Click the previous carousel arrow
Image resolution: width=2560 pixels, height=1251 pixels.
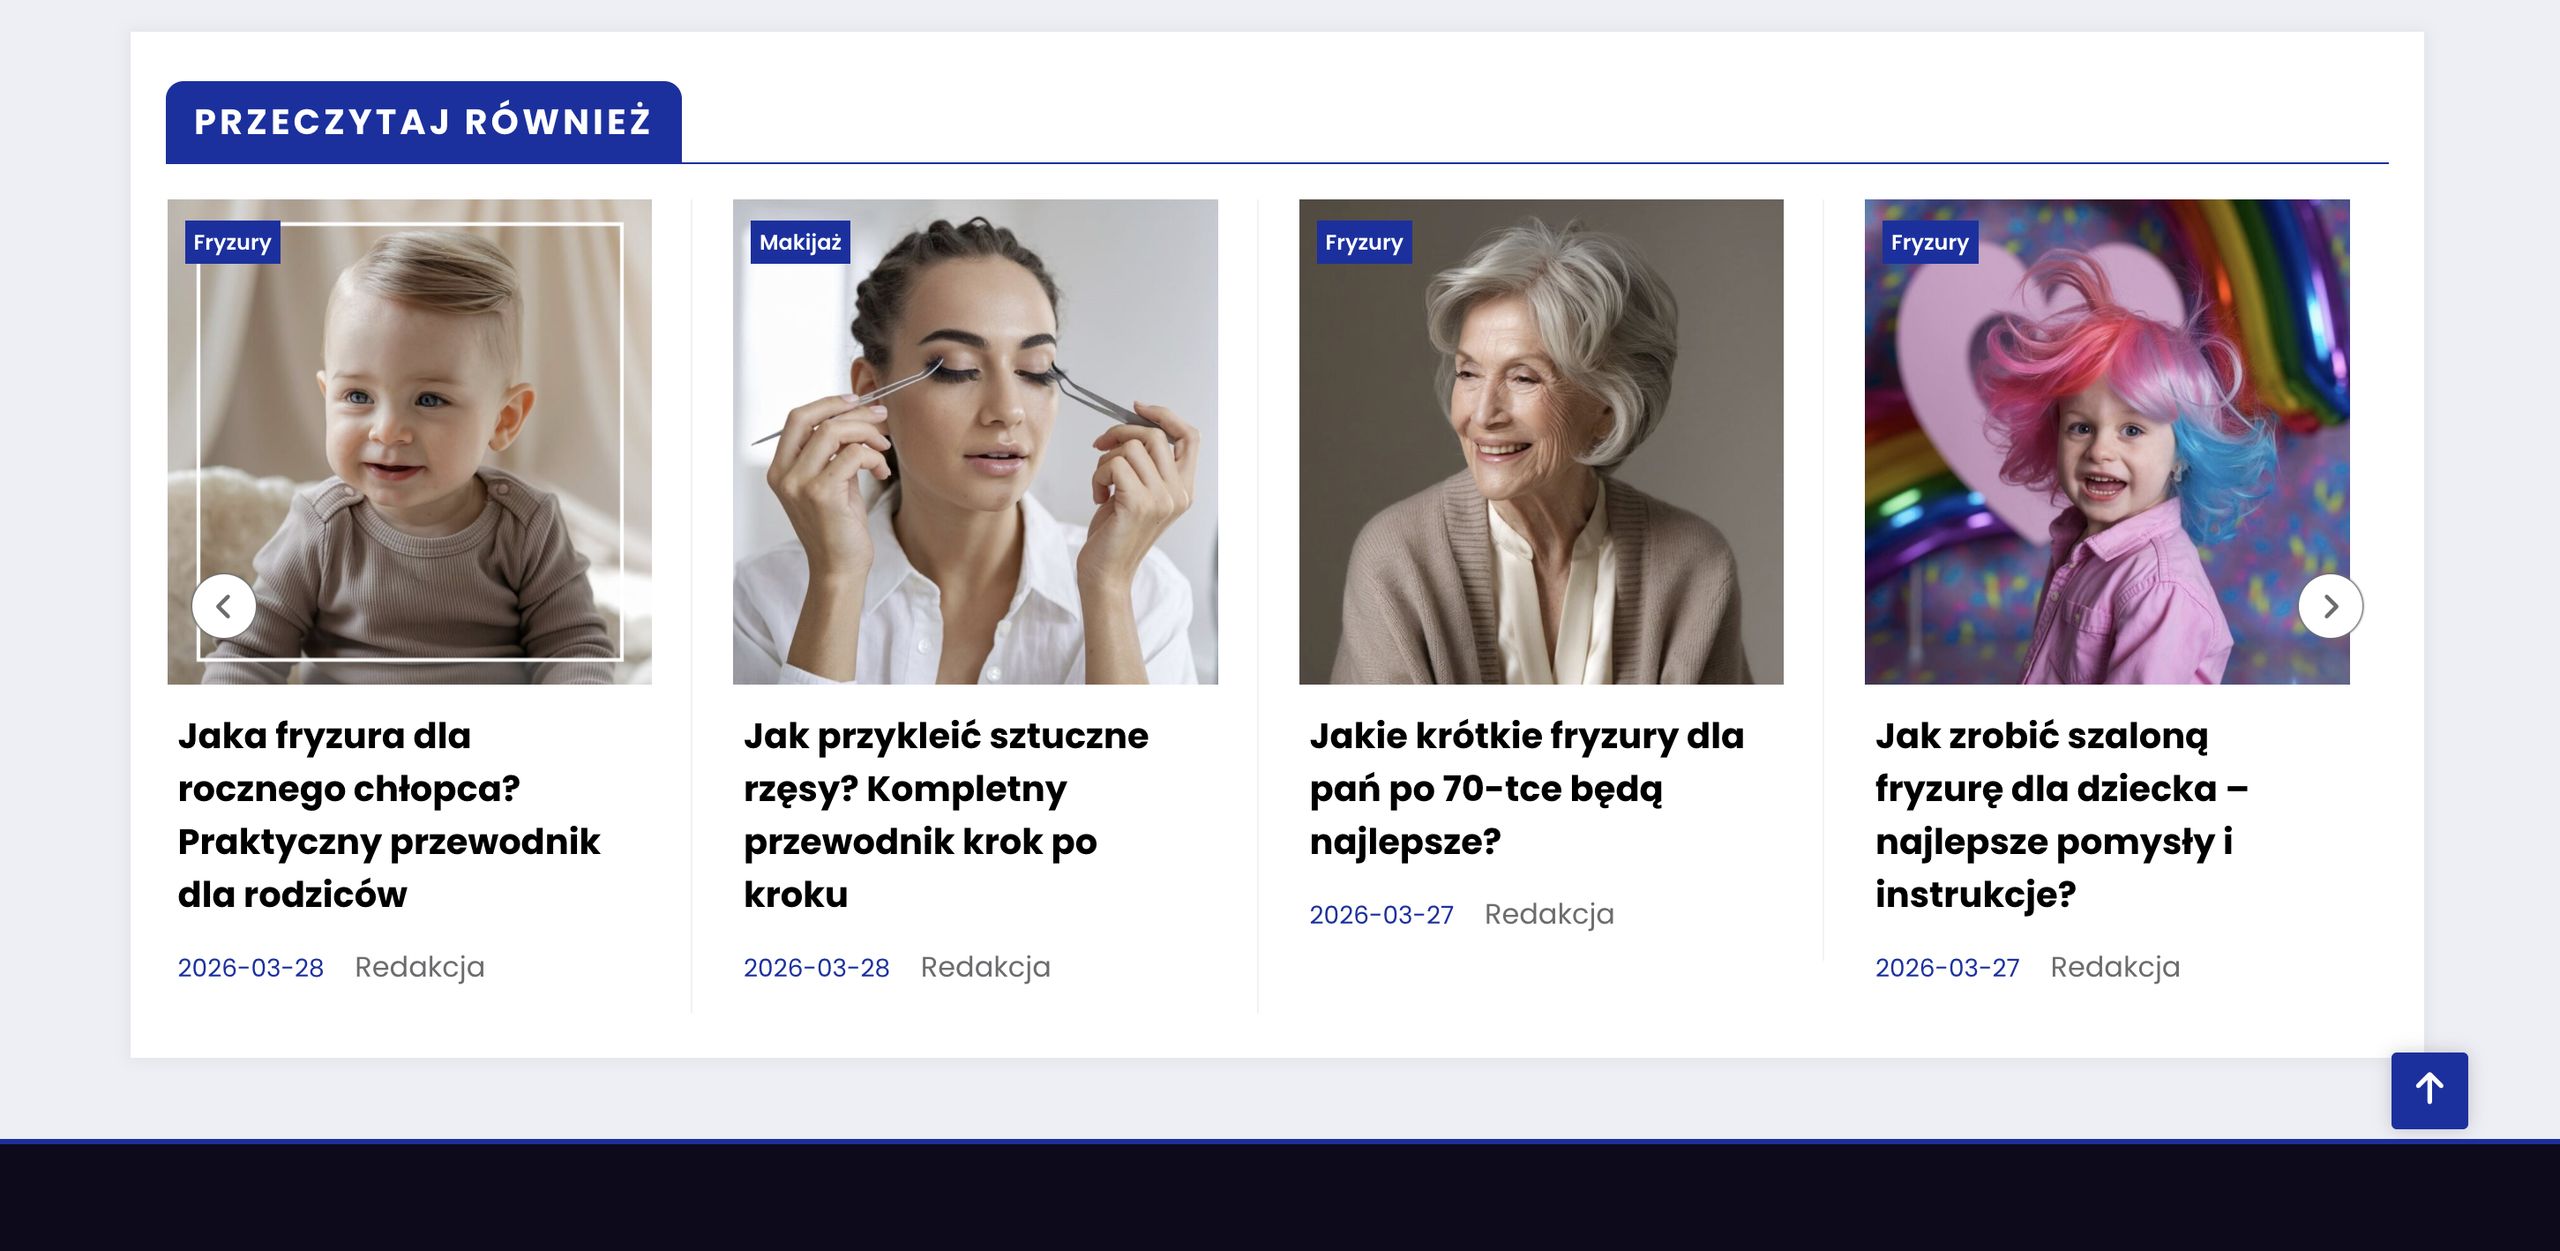click(x=223, y=606)
